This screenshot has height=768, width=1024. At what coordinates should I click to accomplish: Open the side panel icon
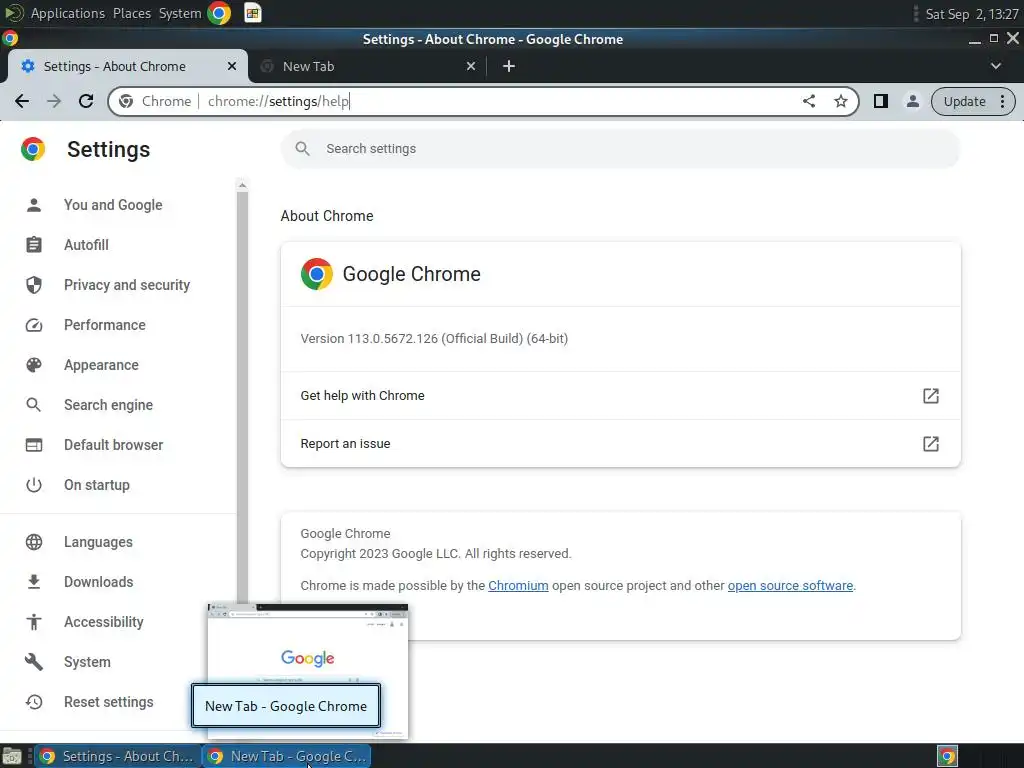coord(880,101)
